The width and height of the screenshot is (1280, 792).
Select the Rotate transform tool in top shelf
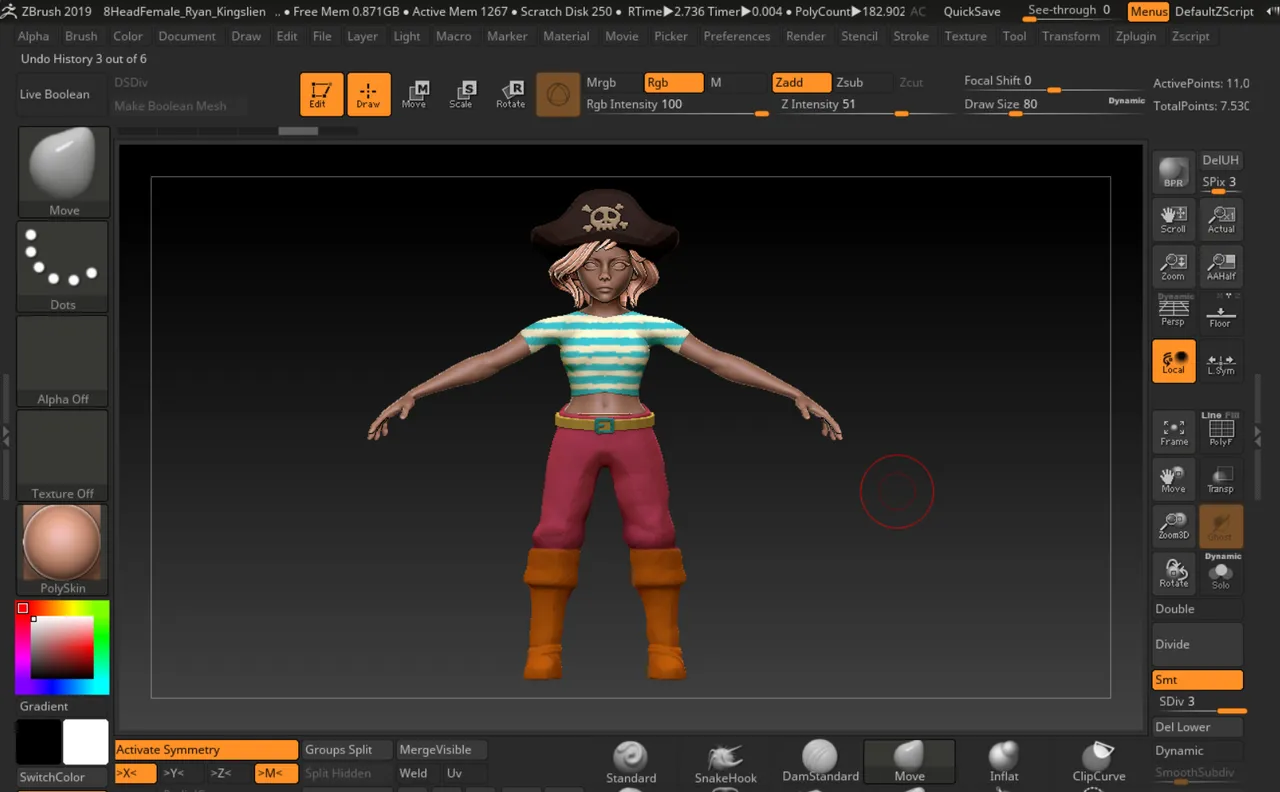510,94
